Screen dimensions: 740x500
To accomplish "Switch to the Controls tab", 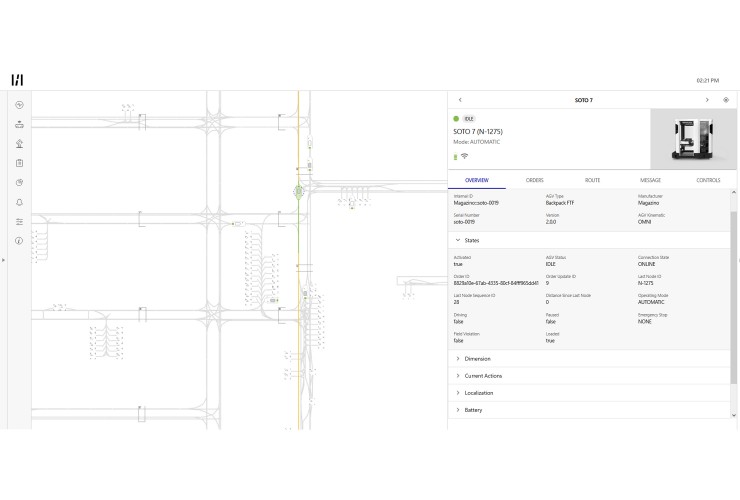I will (x=708, y=180).
